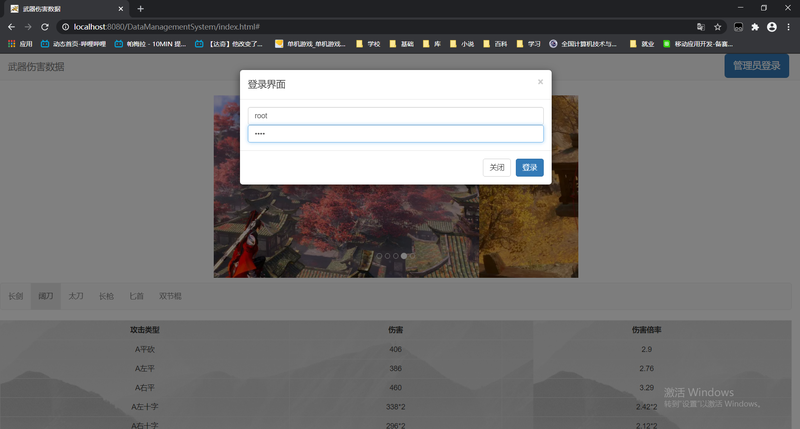Open the 单机游戏 bookmark
Screen dimensions: 800x429
310,44
